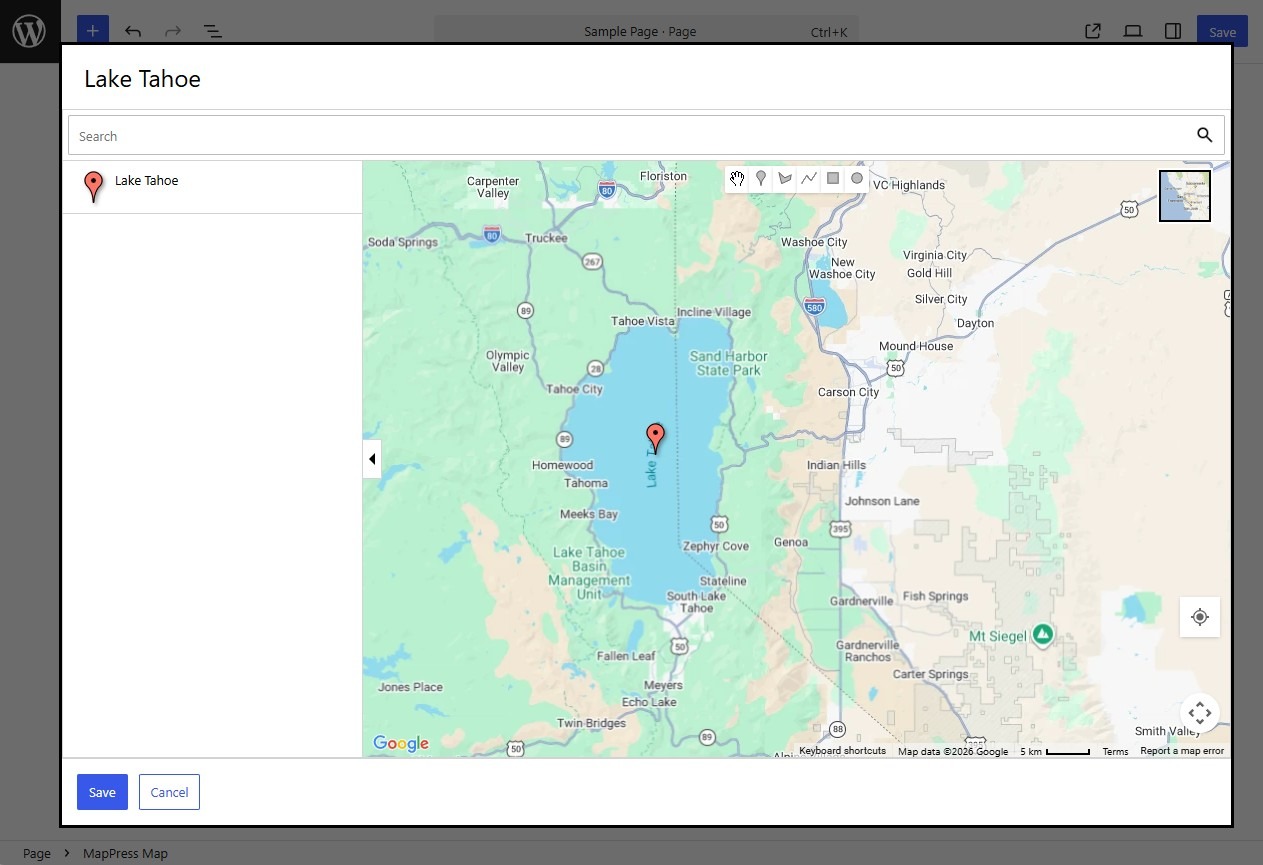Toggle the block inserter plus button

[x=92, y=31]
